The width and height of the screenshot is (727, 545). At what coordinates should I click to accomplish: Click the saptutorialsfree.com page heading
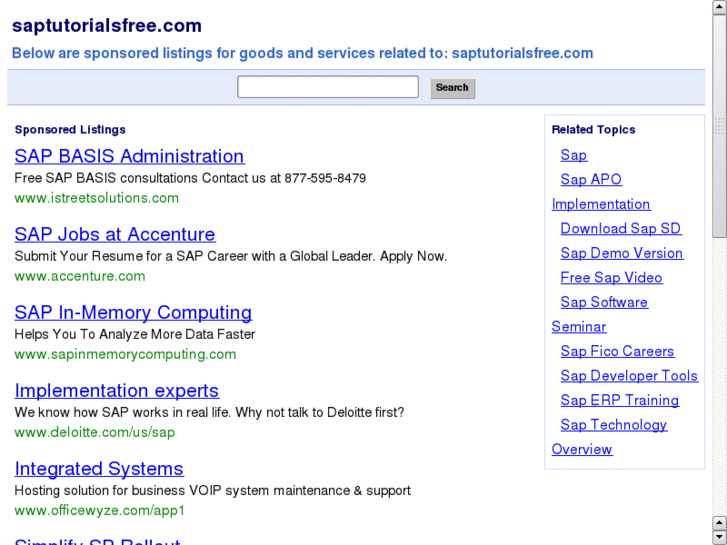coord(107,26)
